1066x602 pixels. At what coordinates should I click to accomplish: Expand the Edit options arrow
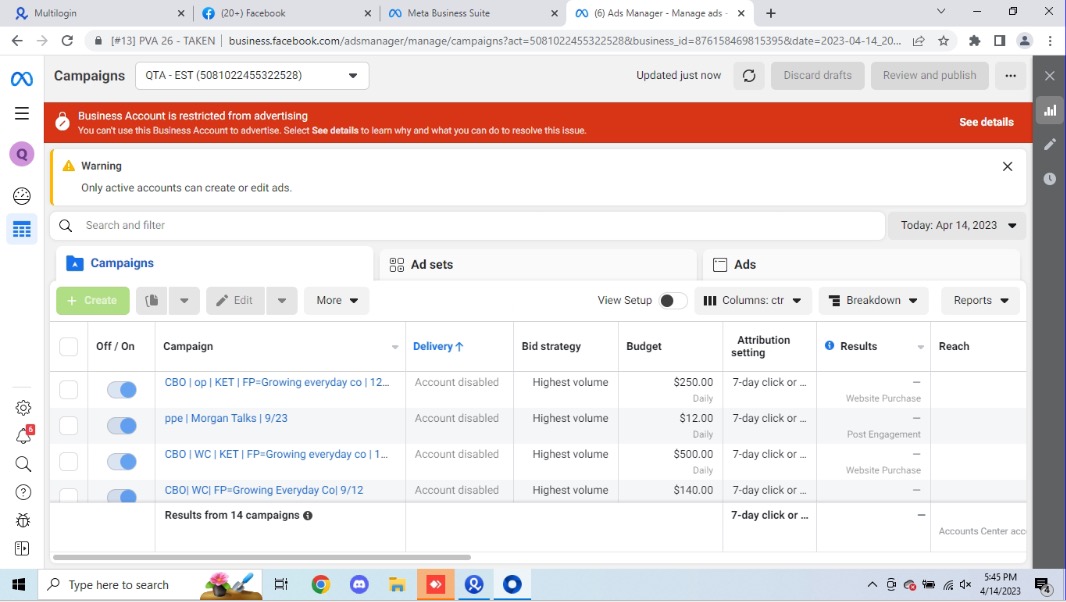point(281,300)
